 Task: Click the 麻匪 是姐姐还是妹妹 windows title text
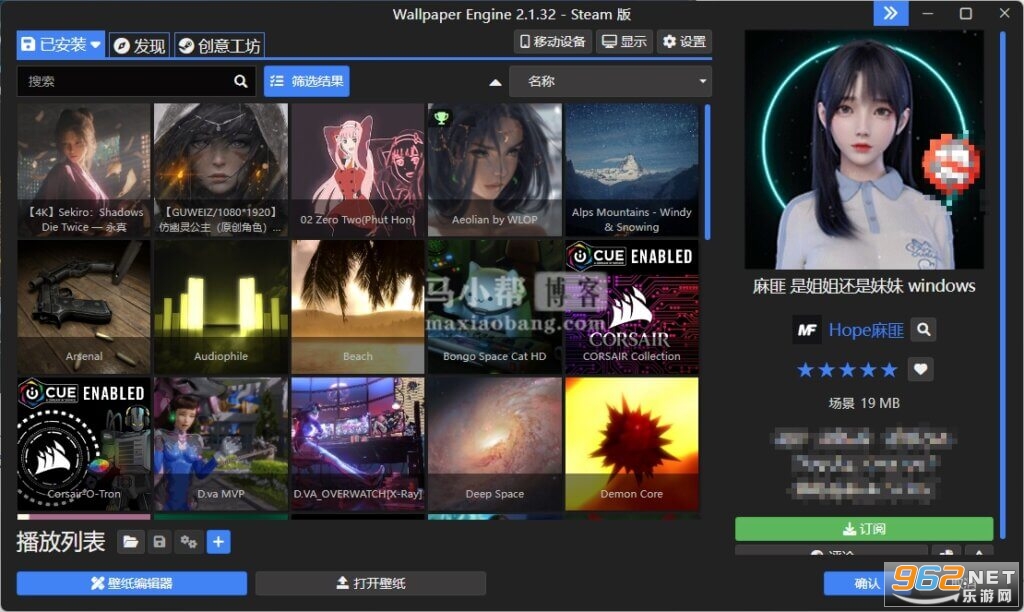(x=864, y=286)
